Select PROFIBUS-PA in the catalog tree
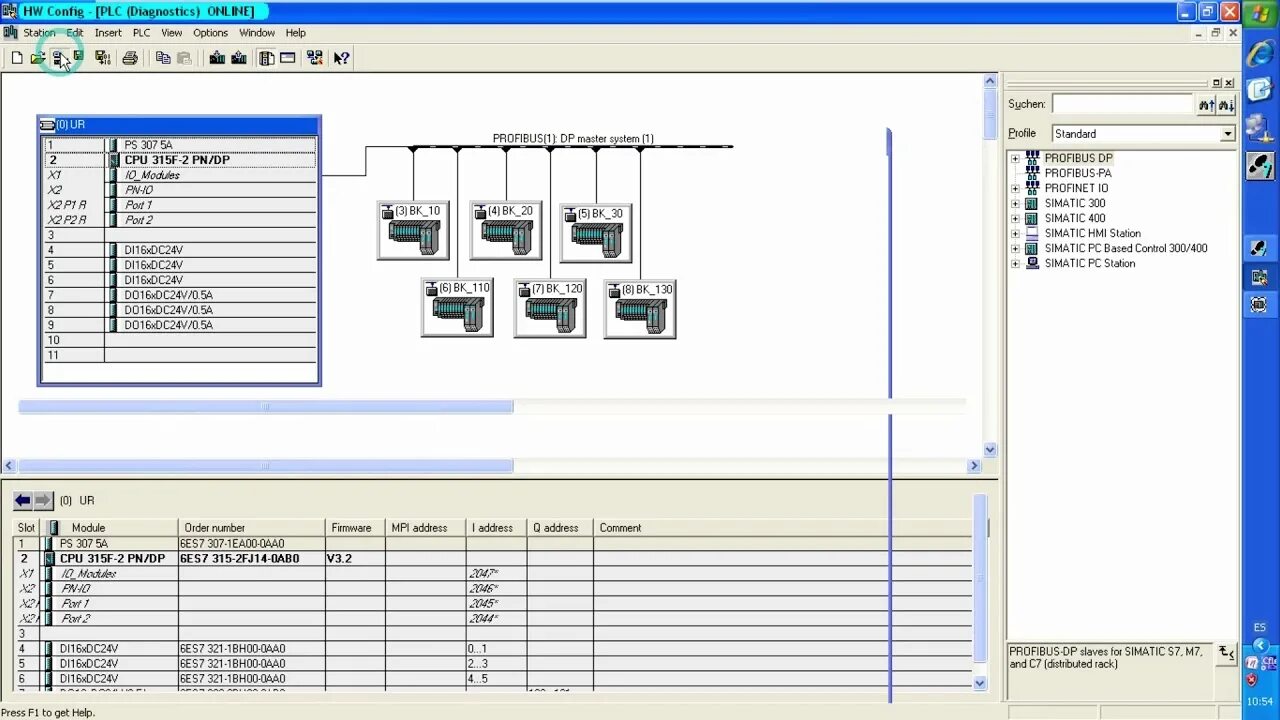The width and height of the screenshot is (1280, 720). pyautogui.click(x=1078, y=173)
